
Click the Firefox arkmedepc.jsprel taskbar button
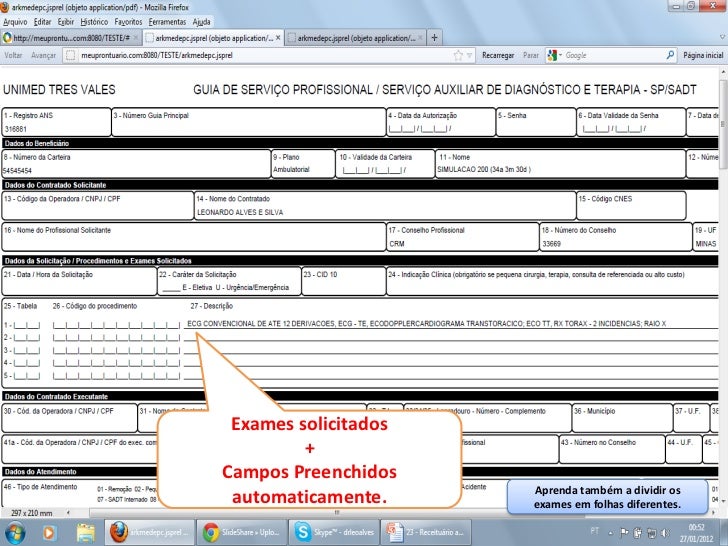tap(150, 533)
